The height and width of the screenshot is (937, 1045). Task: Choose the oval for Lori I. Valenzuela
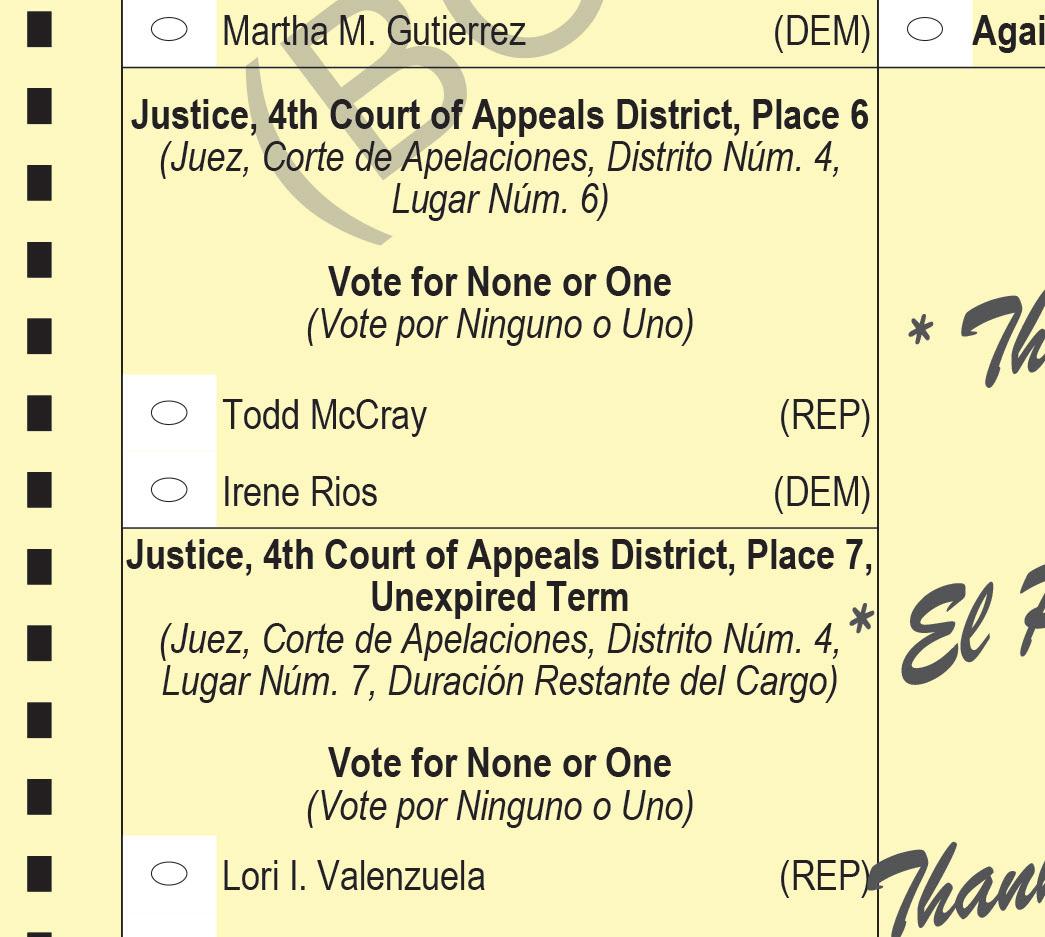[x=169, y=874]
